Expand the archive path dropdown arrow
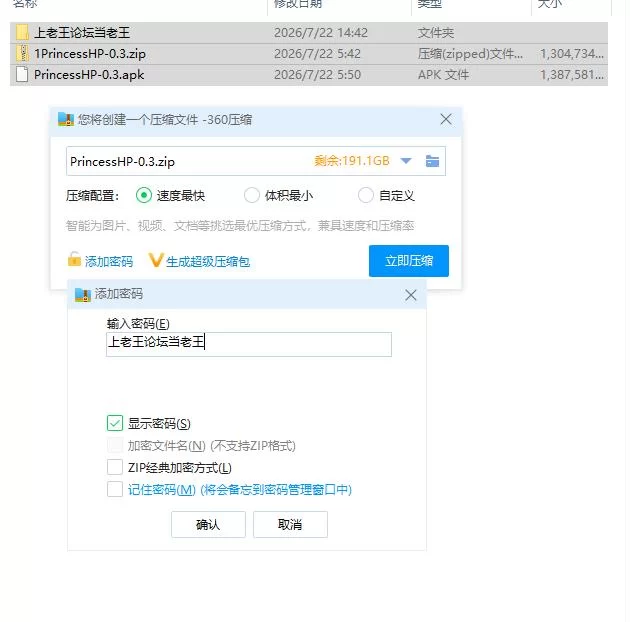This screenshot has height=622, width=630. point(406,161)
